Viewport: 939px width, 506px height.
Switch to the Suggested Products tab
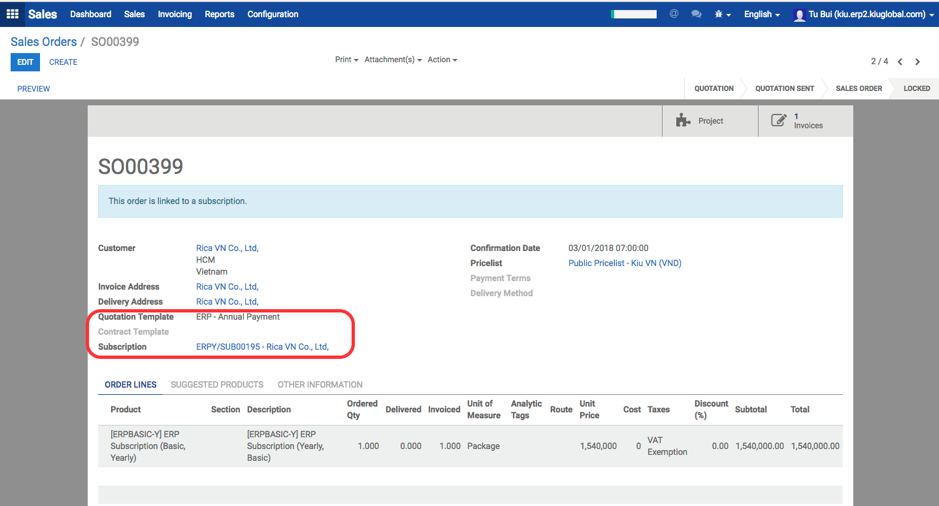(217, 384)
